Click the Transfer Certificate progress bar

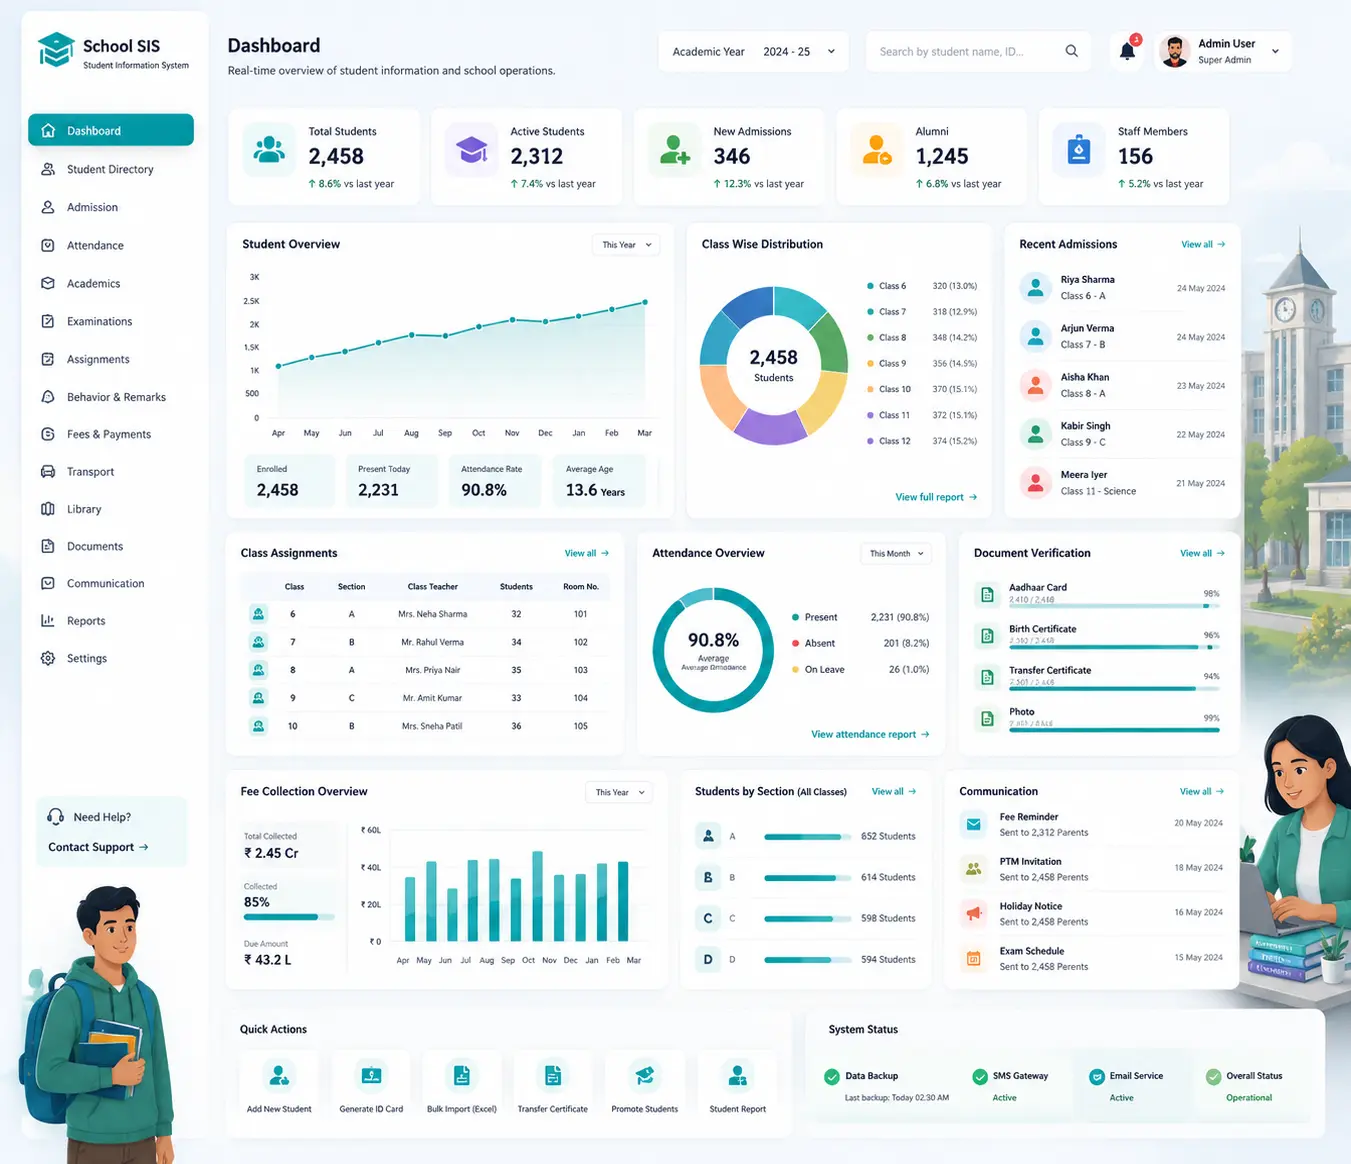coord(1114,689)
